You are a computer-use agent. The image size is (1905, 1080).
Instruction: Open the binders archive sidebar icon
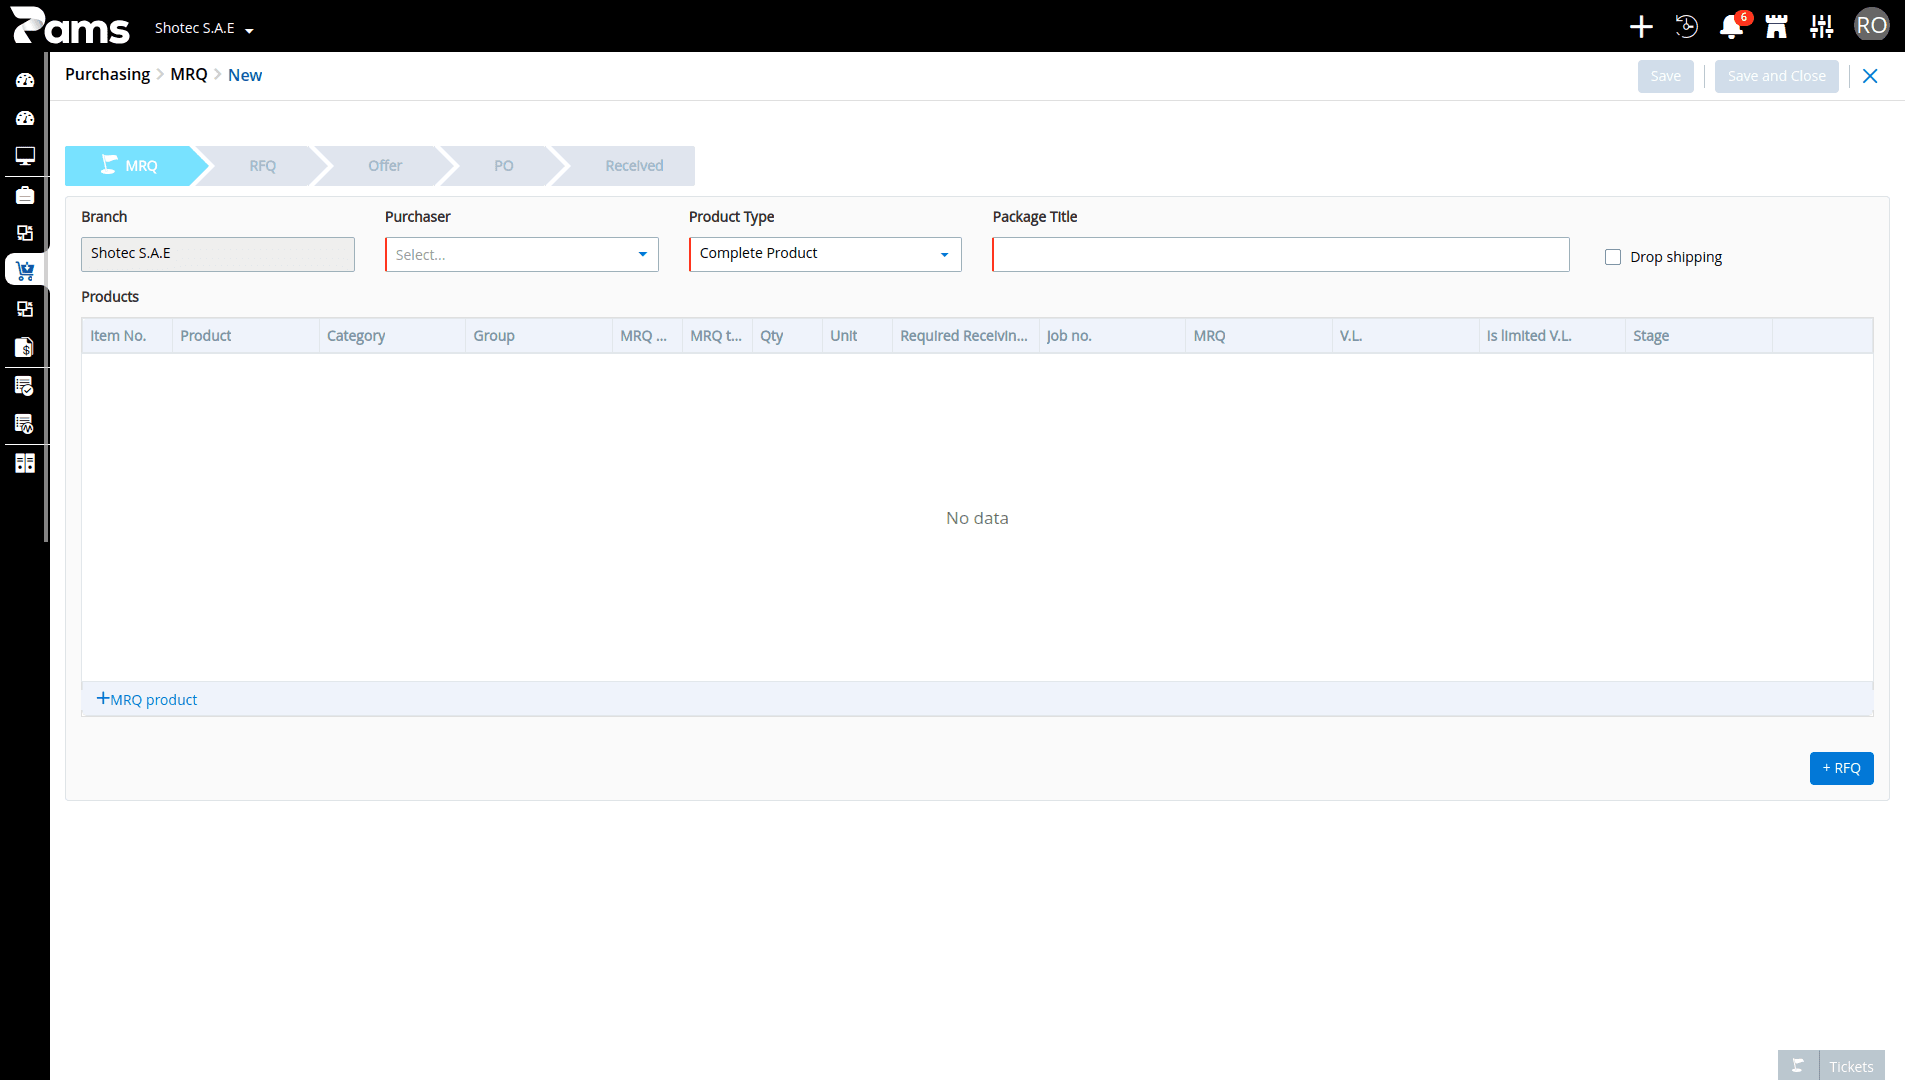(x=25, y=463)
